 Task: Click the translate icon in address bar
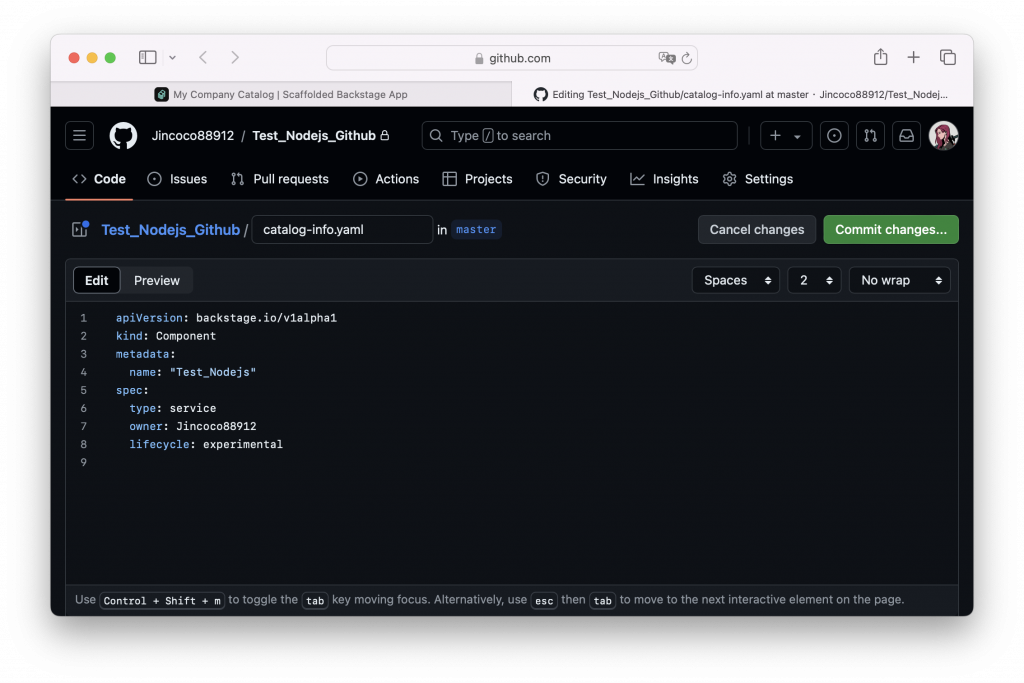coord(666,57)
